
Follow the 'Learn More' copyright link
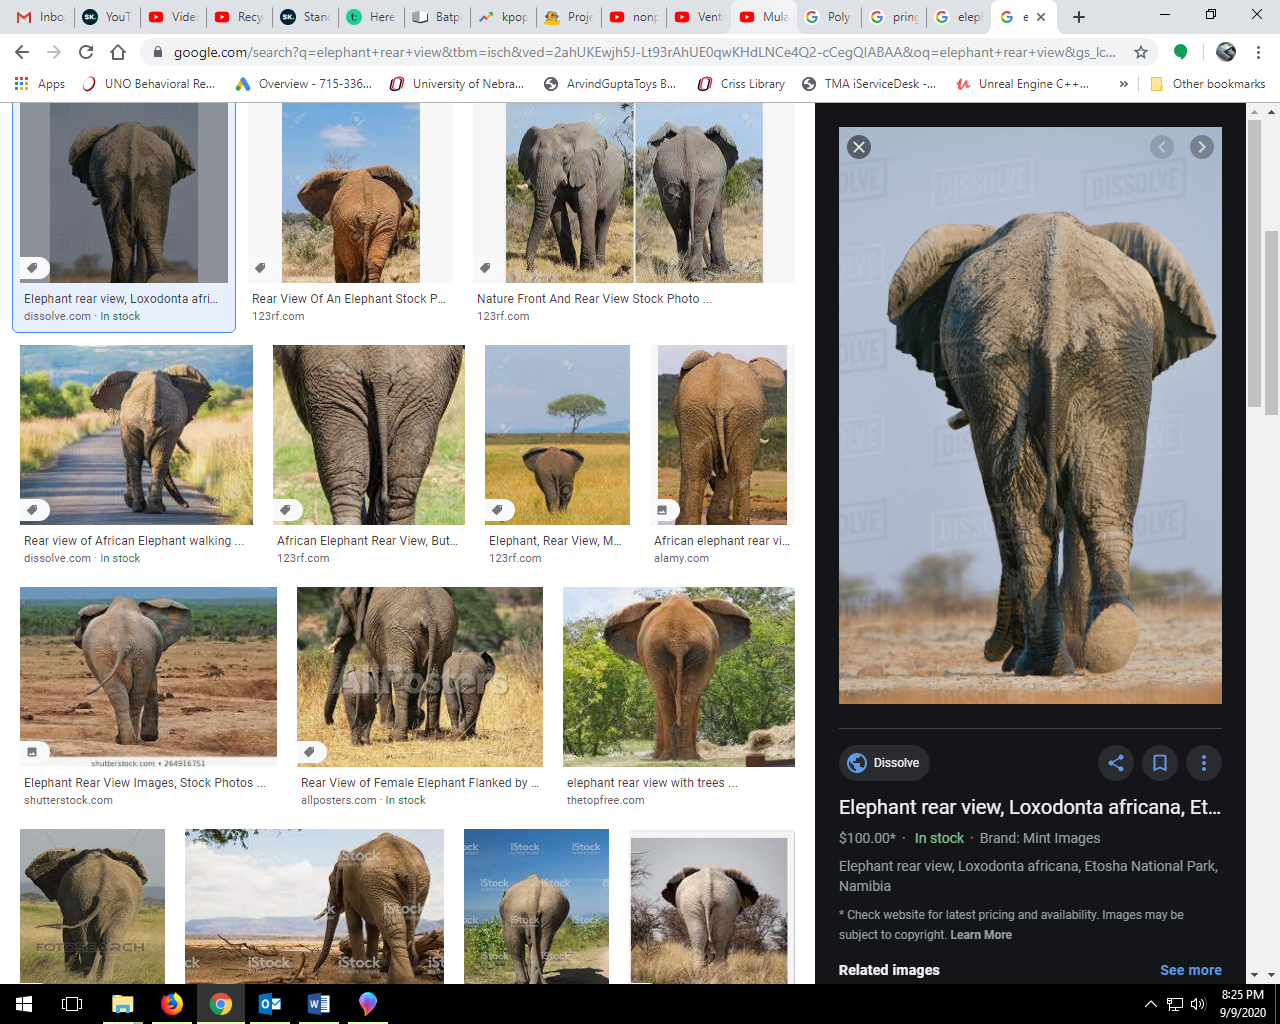(981, 935)
